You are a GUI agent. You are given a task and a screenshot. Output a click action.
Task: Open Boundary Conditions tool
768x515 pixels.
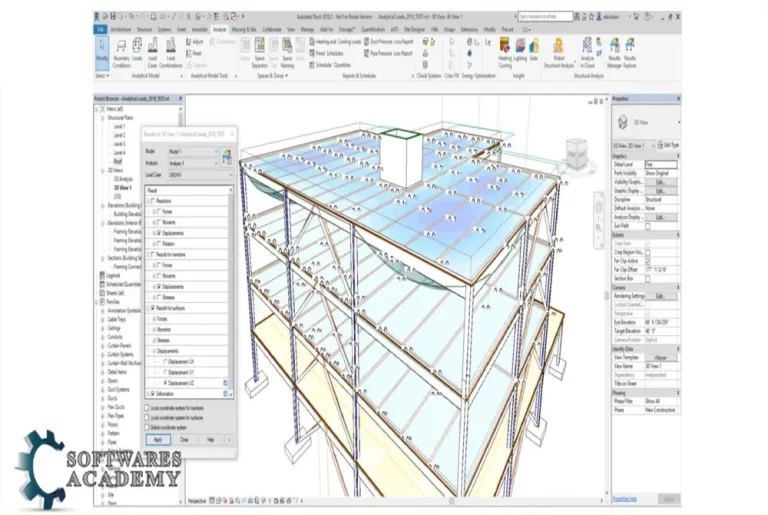click(x=121, y=53)
